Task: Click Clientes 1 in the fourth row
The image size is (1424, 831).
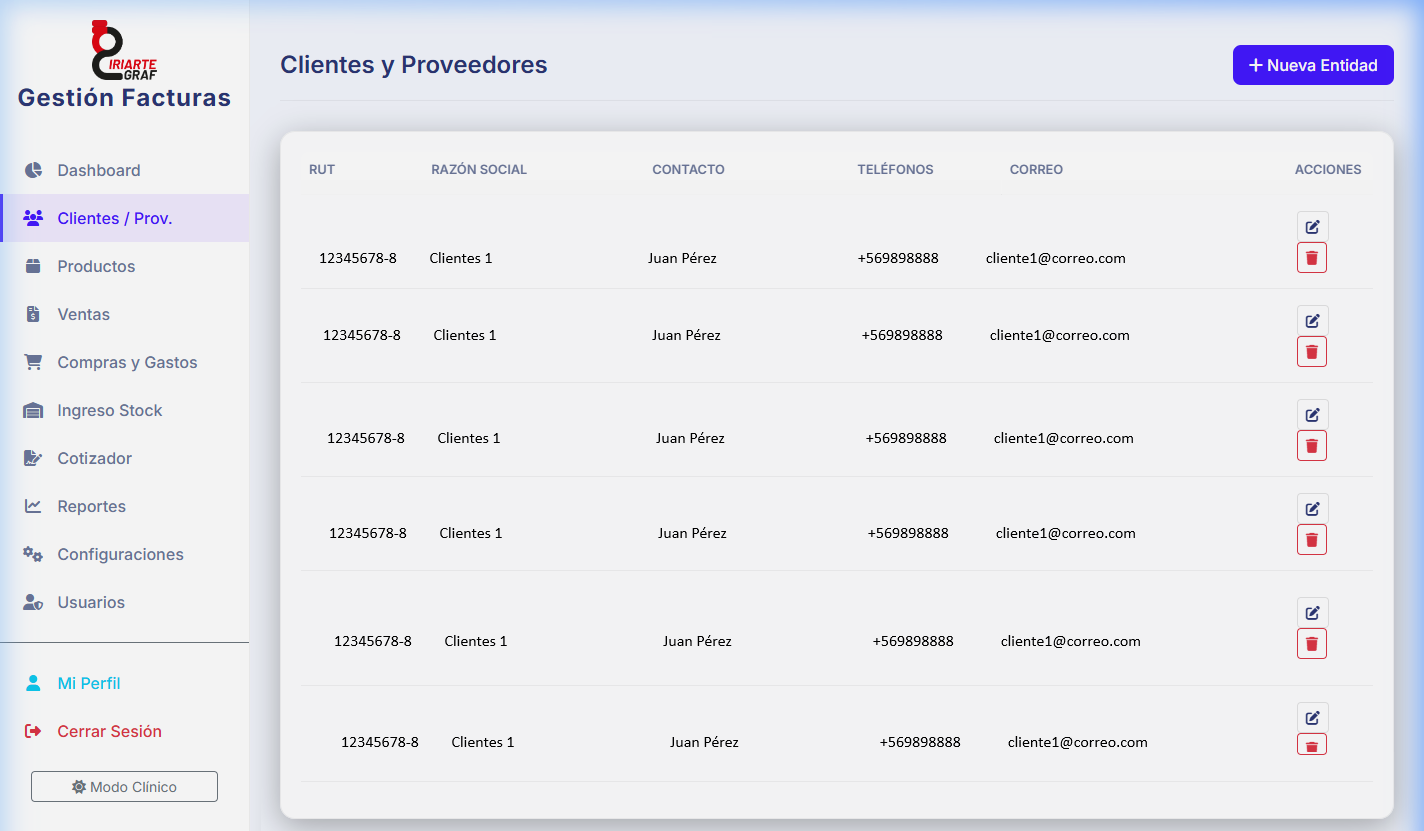Action: [x=471, y=533]
